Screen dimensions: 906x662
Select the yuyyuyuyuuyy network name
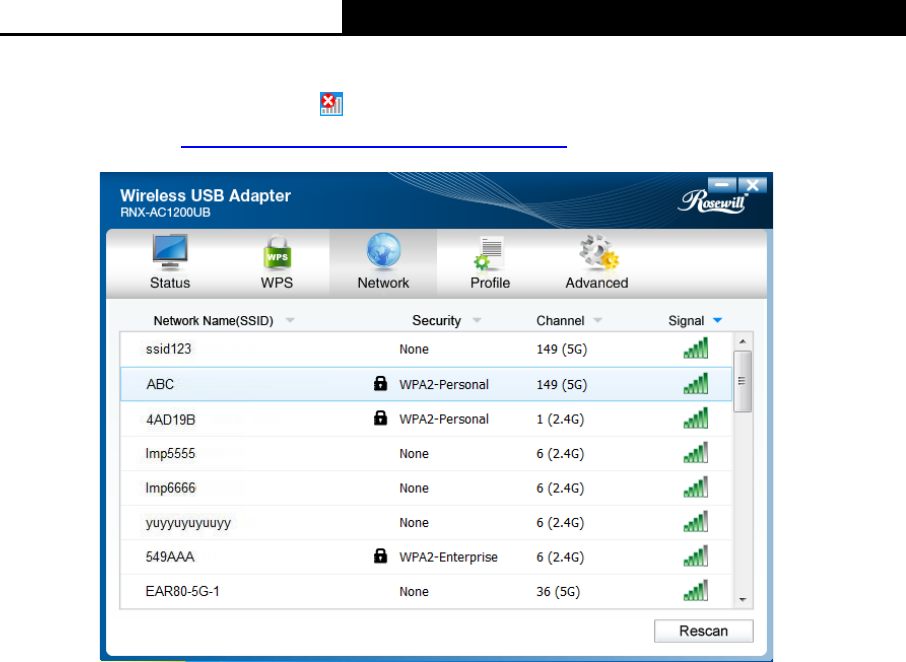(188, 523)
